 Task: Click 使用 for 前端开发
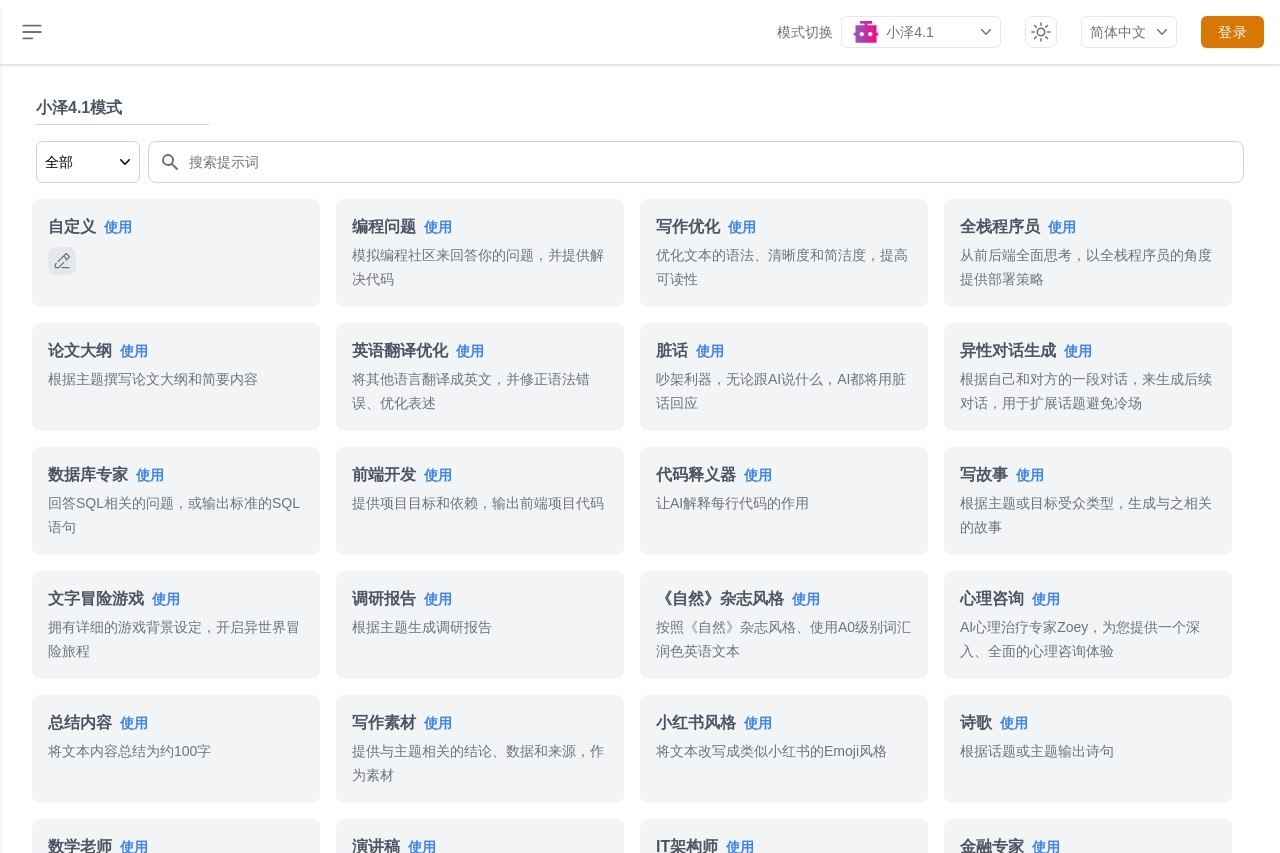pos(438,475)
